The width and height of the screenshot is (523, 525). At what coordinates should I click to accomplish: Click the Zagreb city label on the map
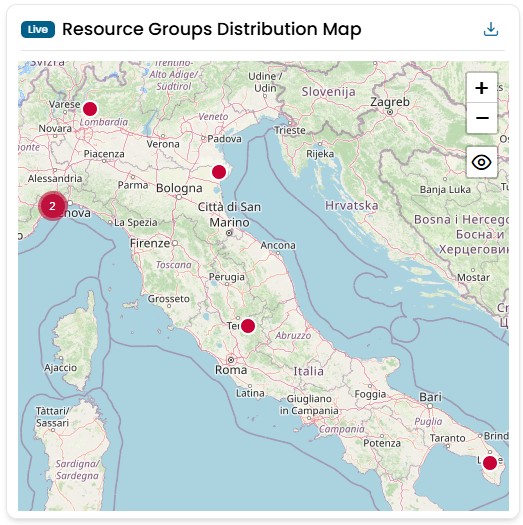390,102
